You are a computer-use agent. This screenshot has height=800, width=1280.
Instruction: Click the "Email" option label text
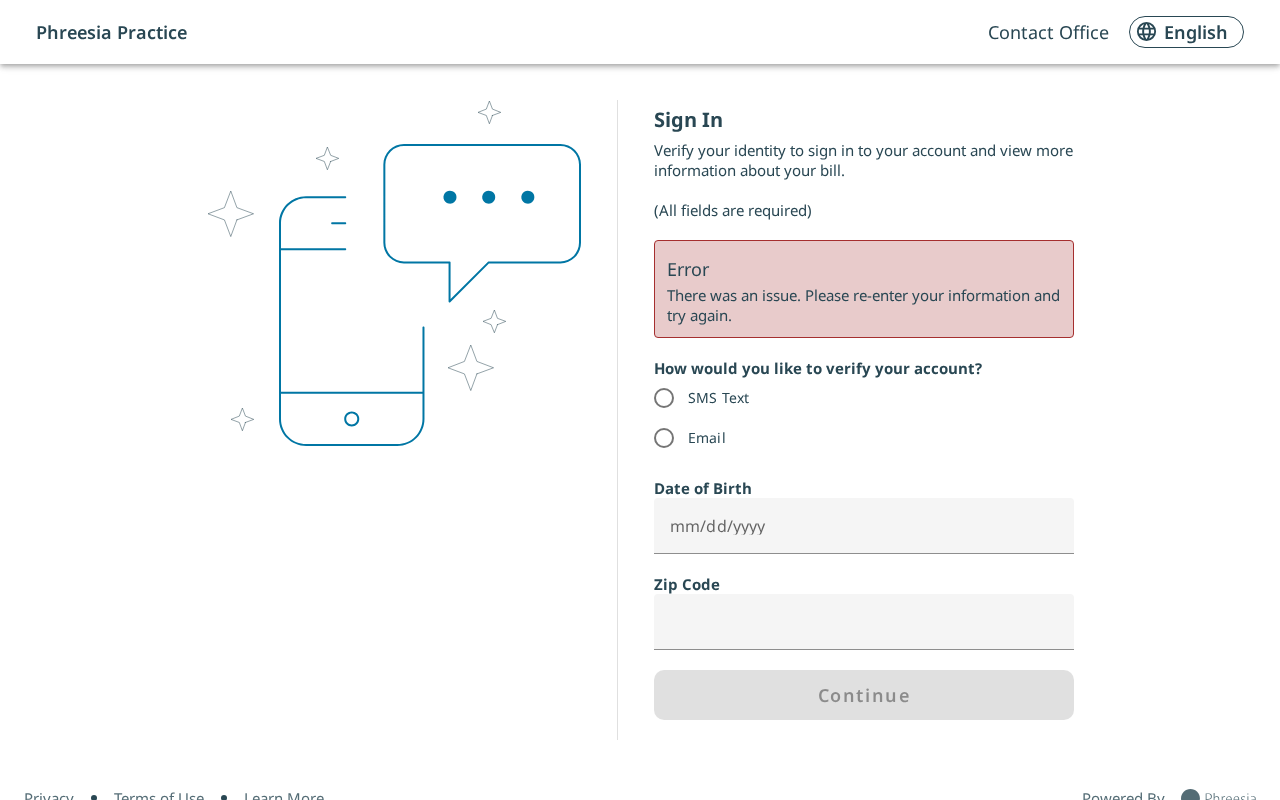pyautogui.click(x=706, y=438)
